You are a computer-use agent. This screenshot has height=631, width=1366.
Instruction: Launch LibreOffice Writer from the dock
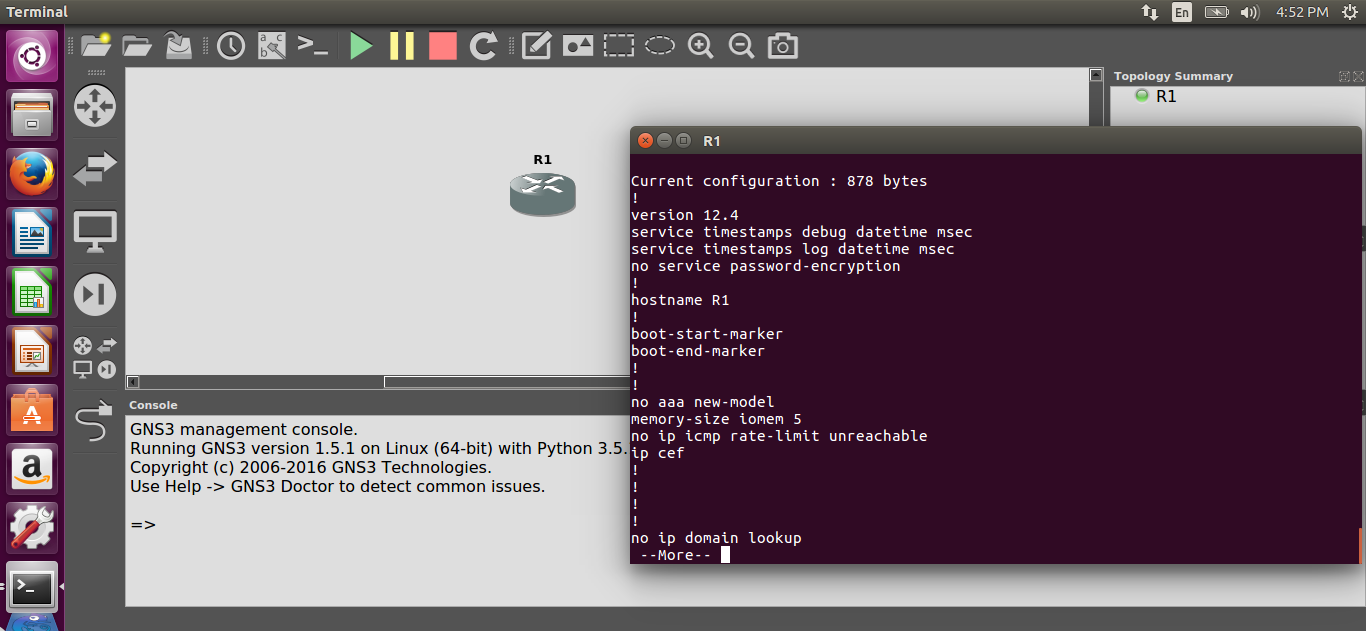pos(32,233)
